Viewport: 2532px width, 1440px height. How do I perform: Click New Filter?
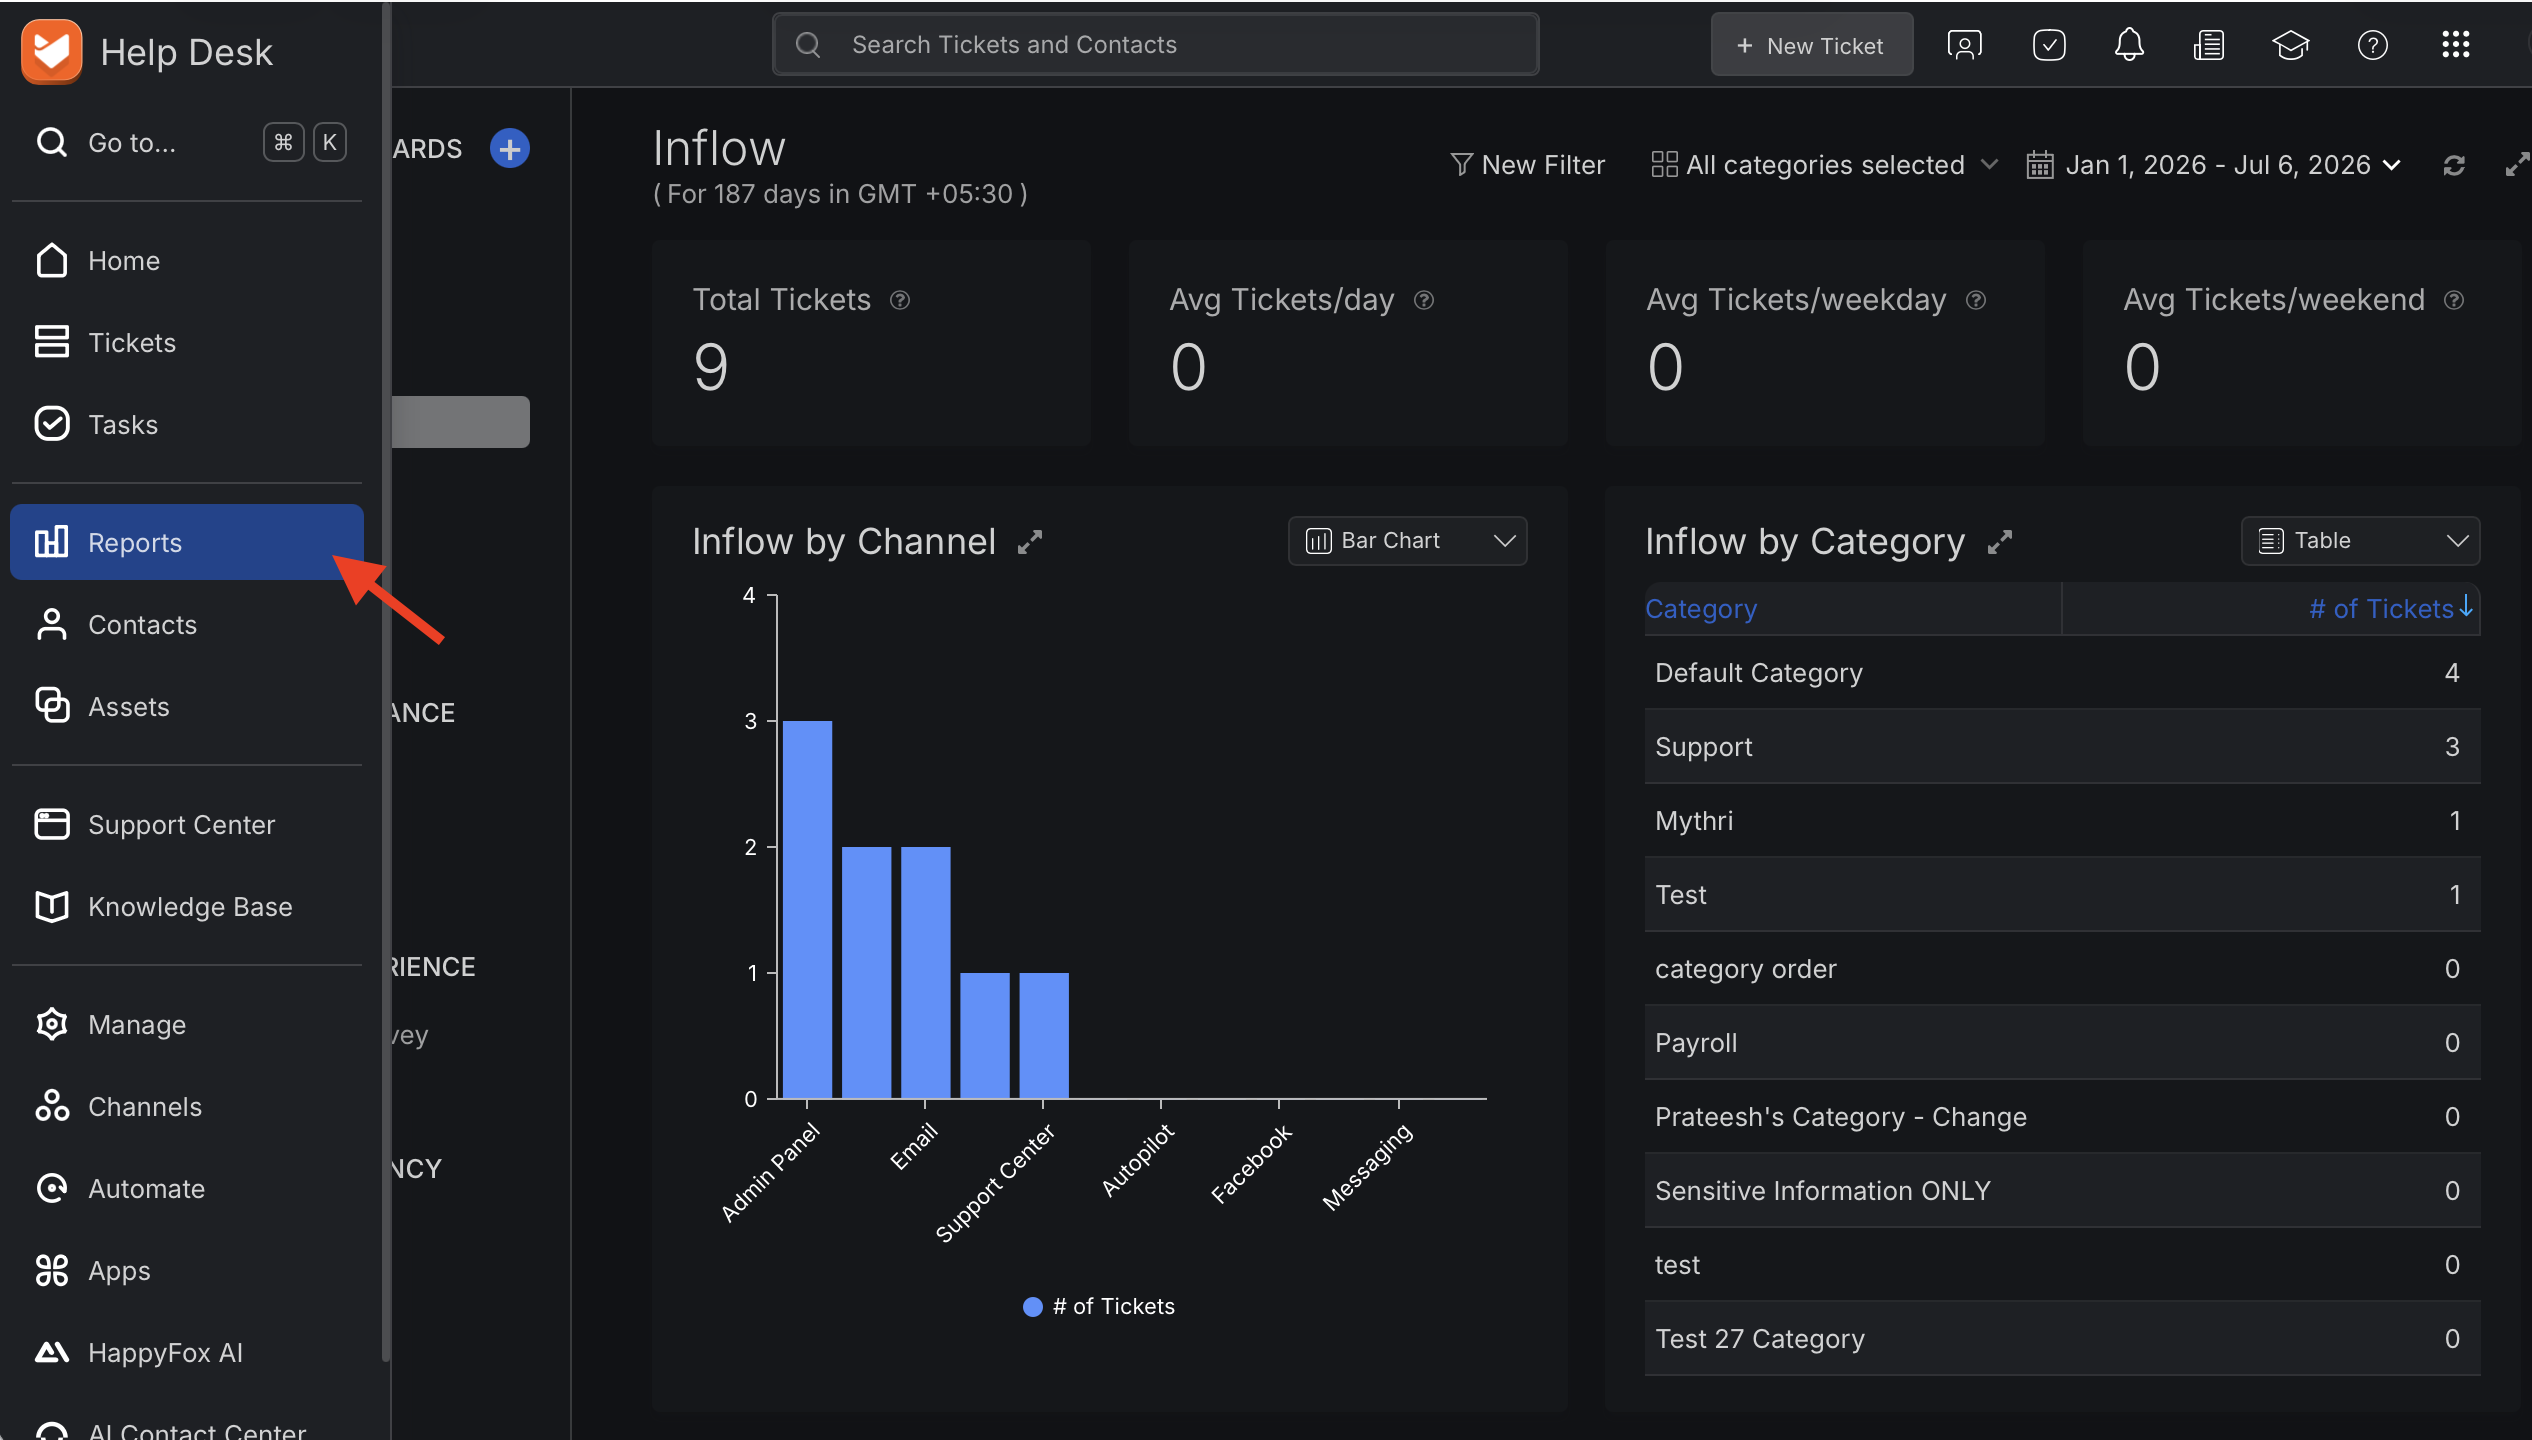click(x=1527, y=165)
